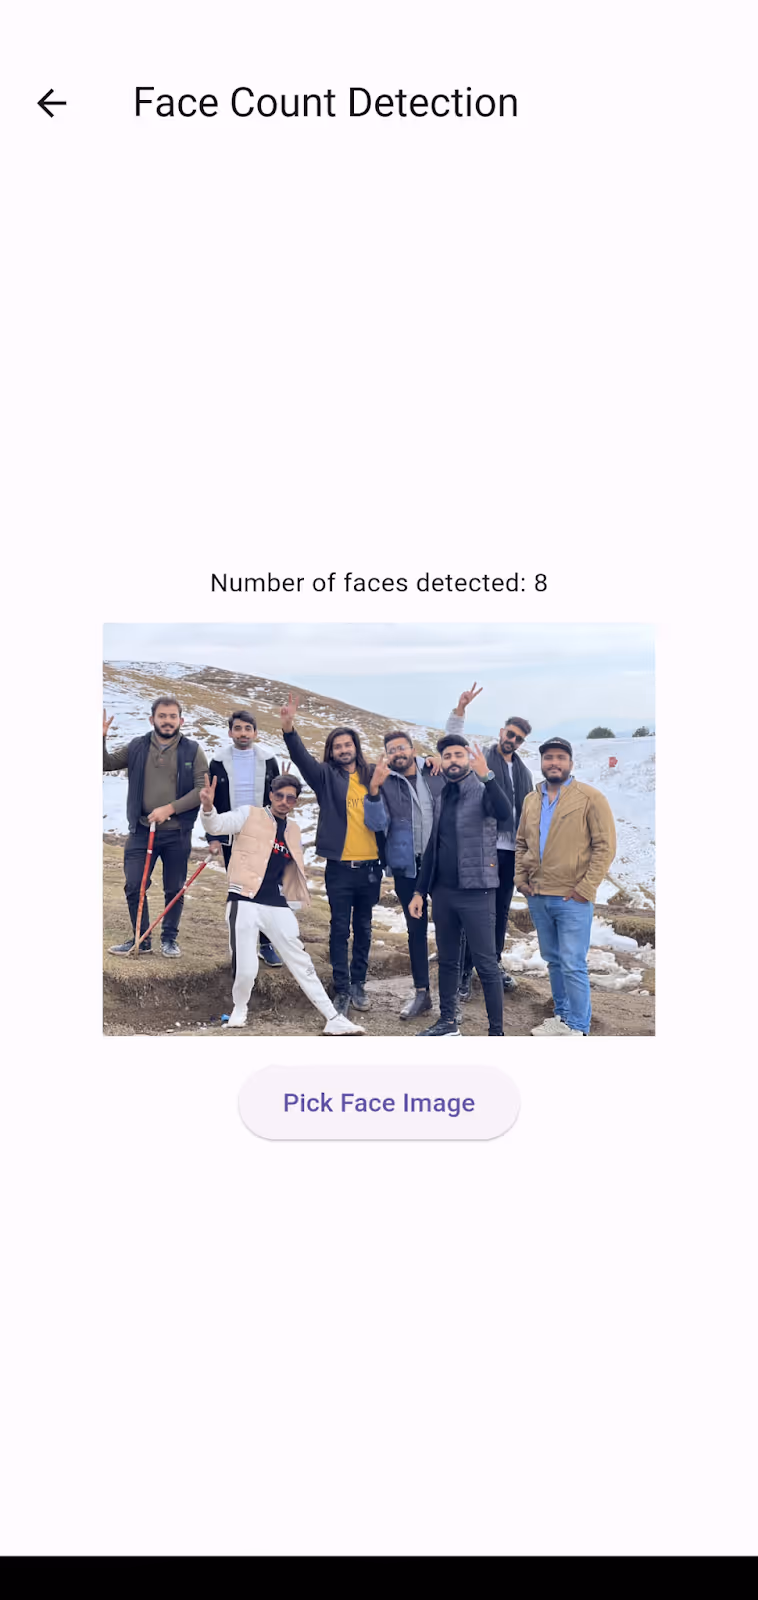Screen dimensions: 758x1600
Task: Tap the red object on the snowy slope
Action: pos(612,761)
